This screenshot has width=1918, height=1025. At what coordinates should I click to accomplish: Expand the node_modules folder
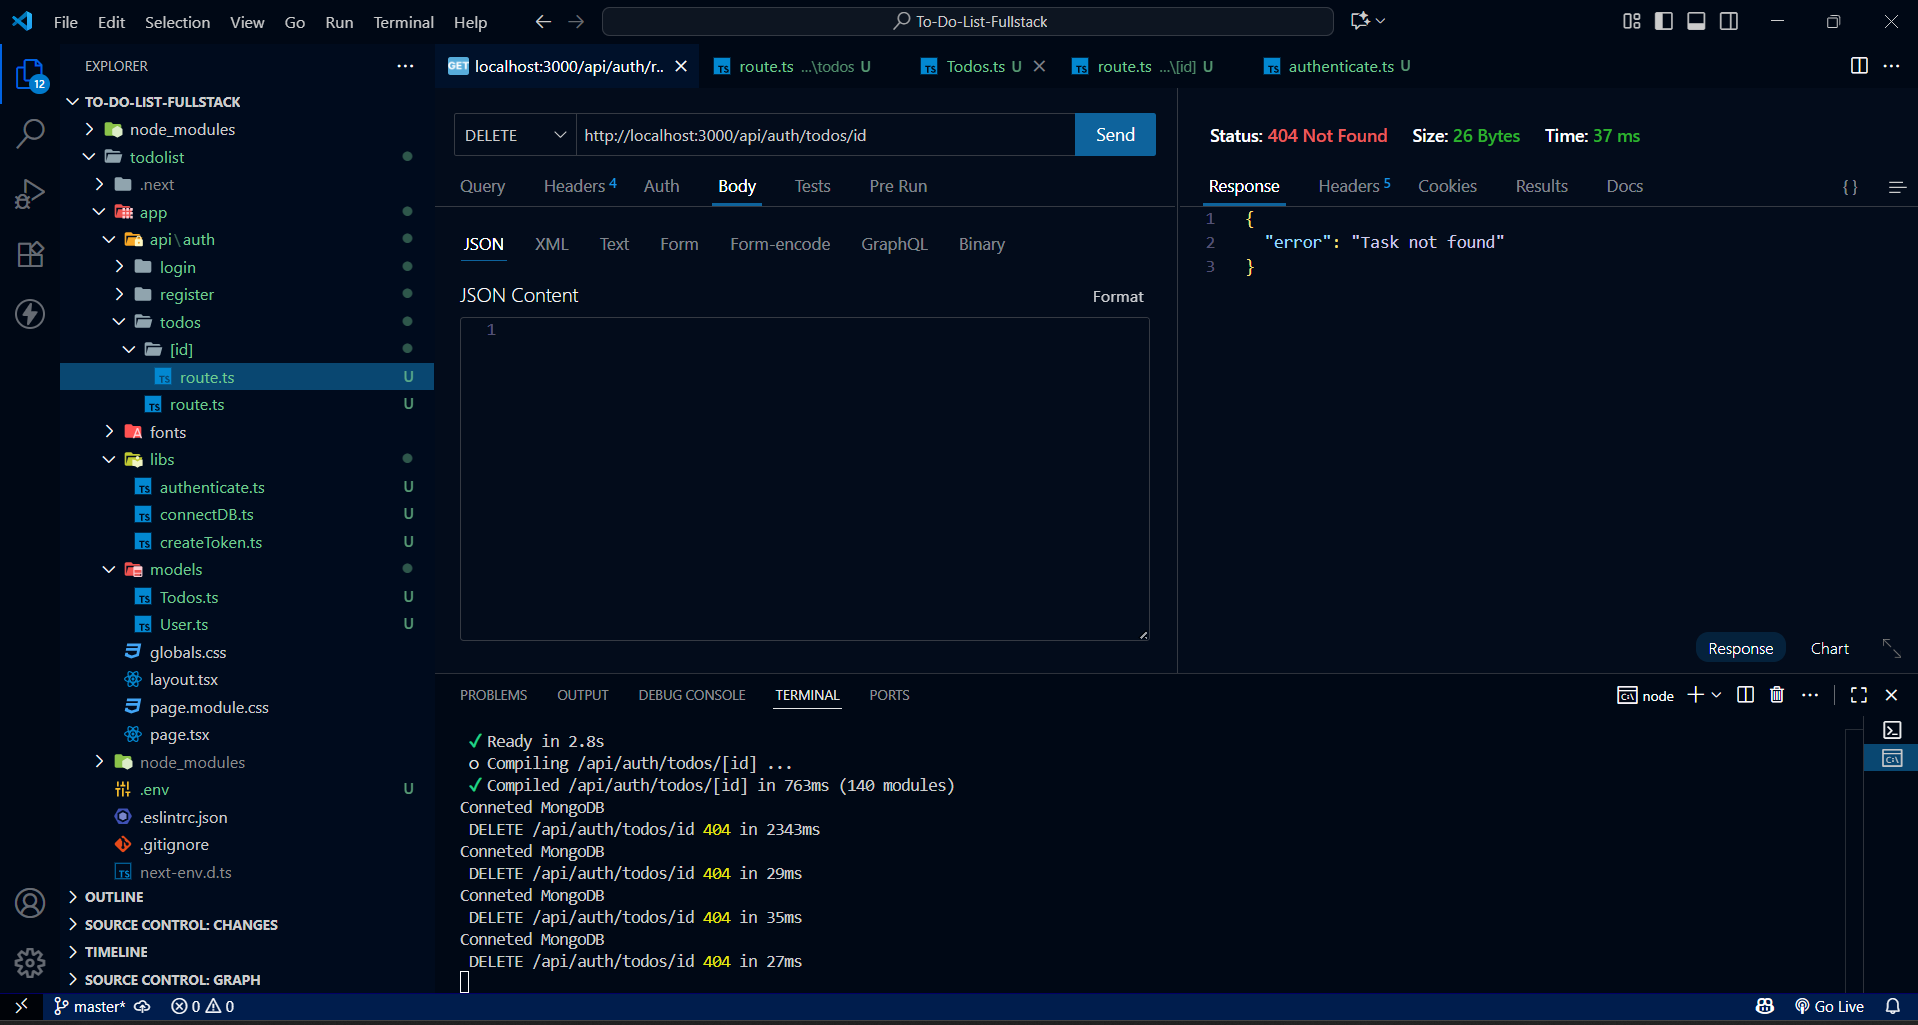pos(182,130)
